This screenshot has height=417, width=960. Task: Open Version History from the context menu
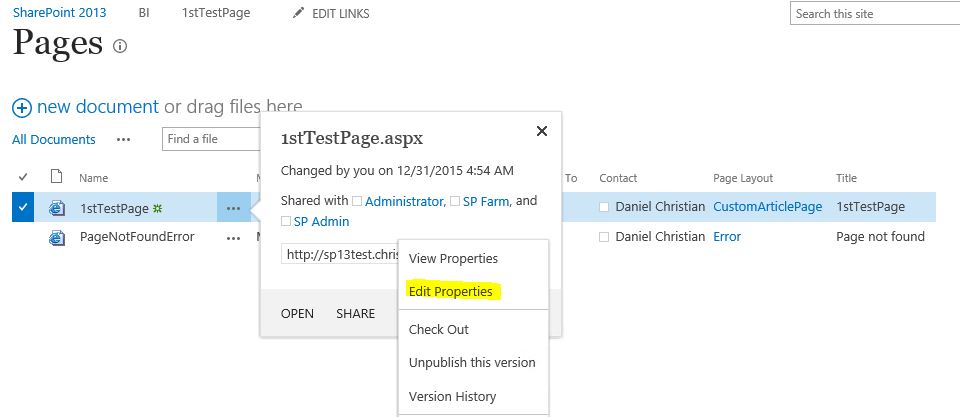[452, 396]
